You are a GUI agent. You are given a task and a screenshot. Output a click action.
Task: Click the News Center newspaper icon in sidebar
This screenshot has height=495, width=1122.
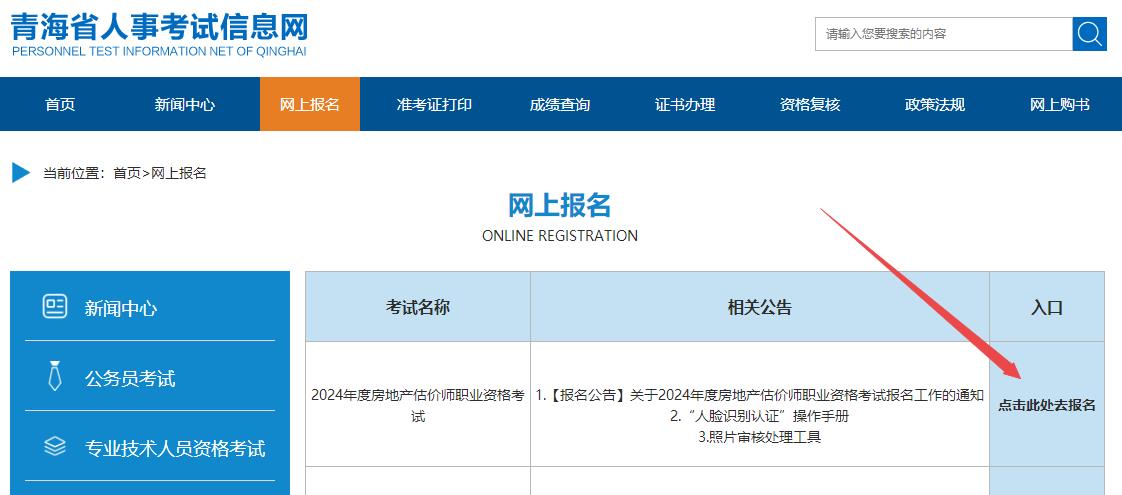pyautogui.click(x=55, y=307)
